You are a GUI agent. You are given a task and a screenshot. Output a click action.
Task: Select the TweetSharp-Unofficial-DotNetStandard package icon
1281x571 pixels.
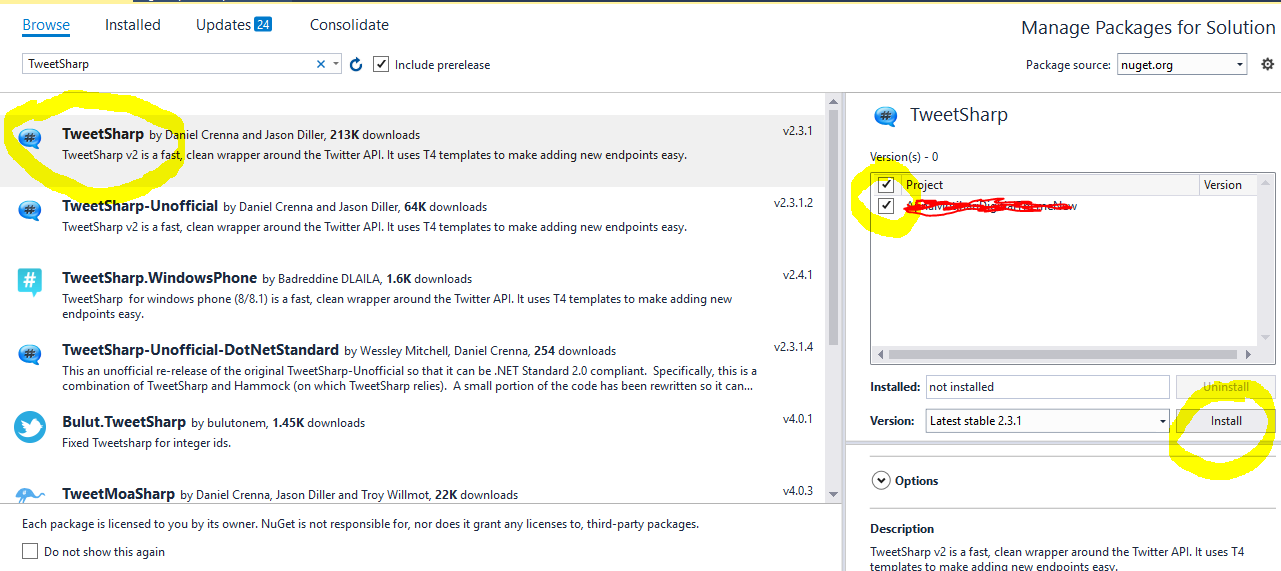coord(30,354)
